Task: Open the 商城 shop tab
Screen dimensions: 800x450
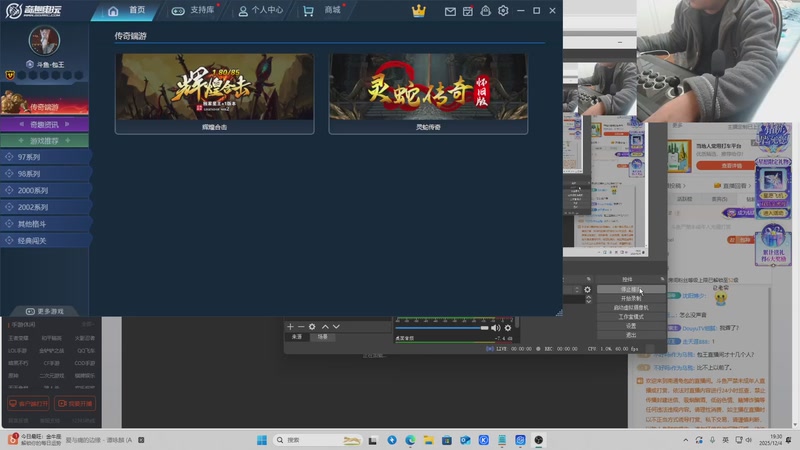Action: [323, 11]
